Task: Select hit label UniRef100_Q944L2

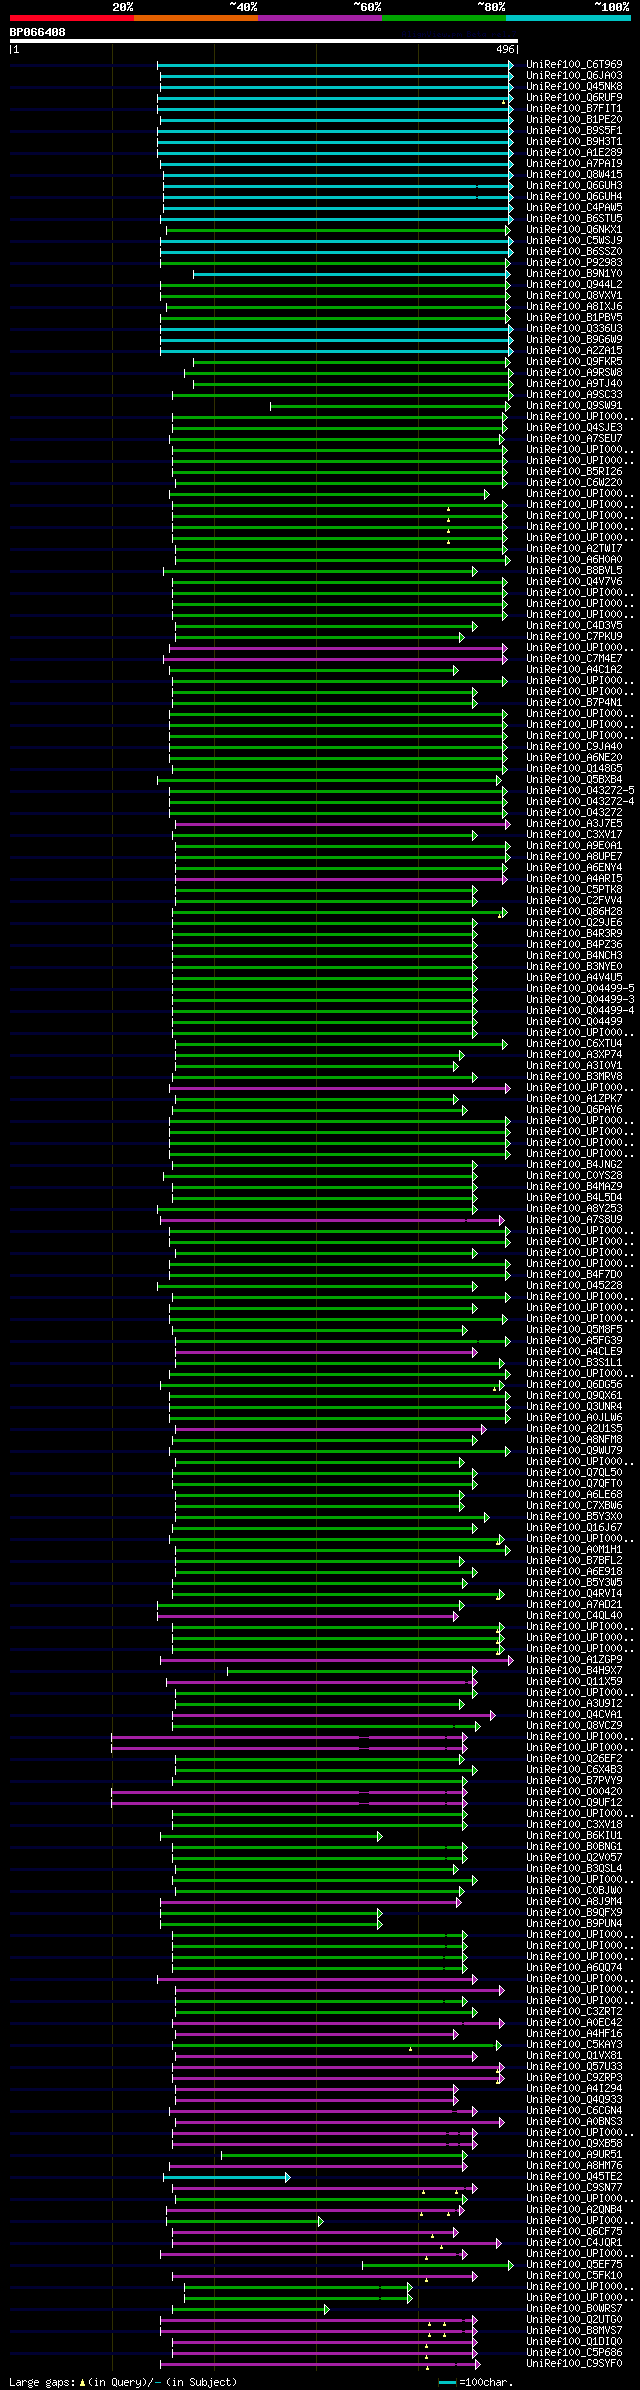Action: click(x=574, y=284)
